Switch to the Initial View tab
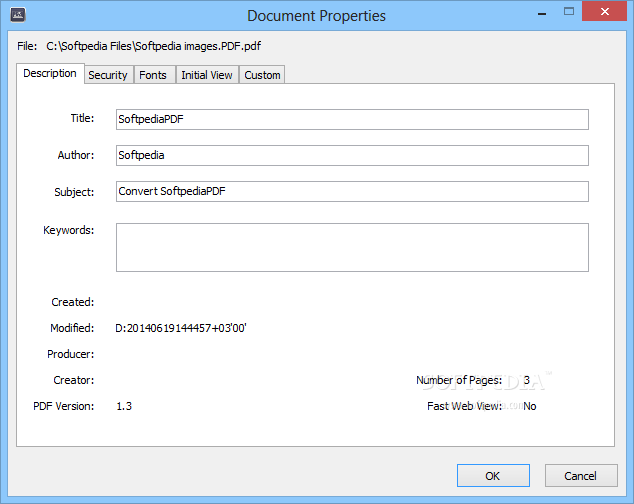 pyautogui.click(x=207, y=75)
